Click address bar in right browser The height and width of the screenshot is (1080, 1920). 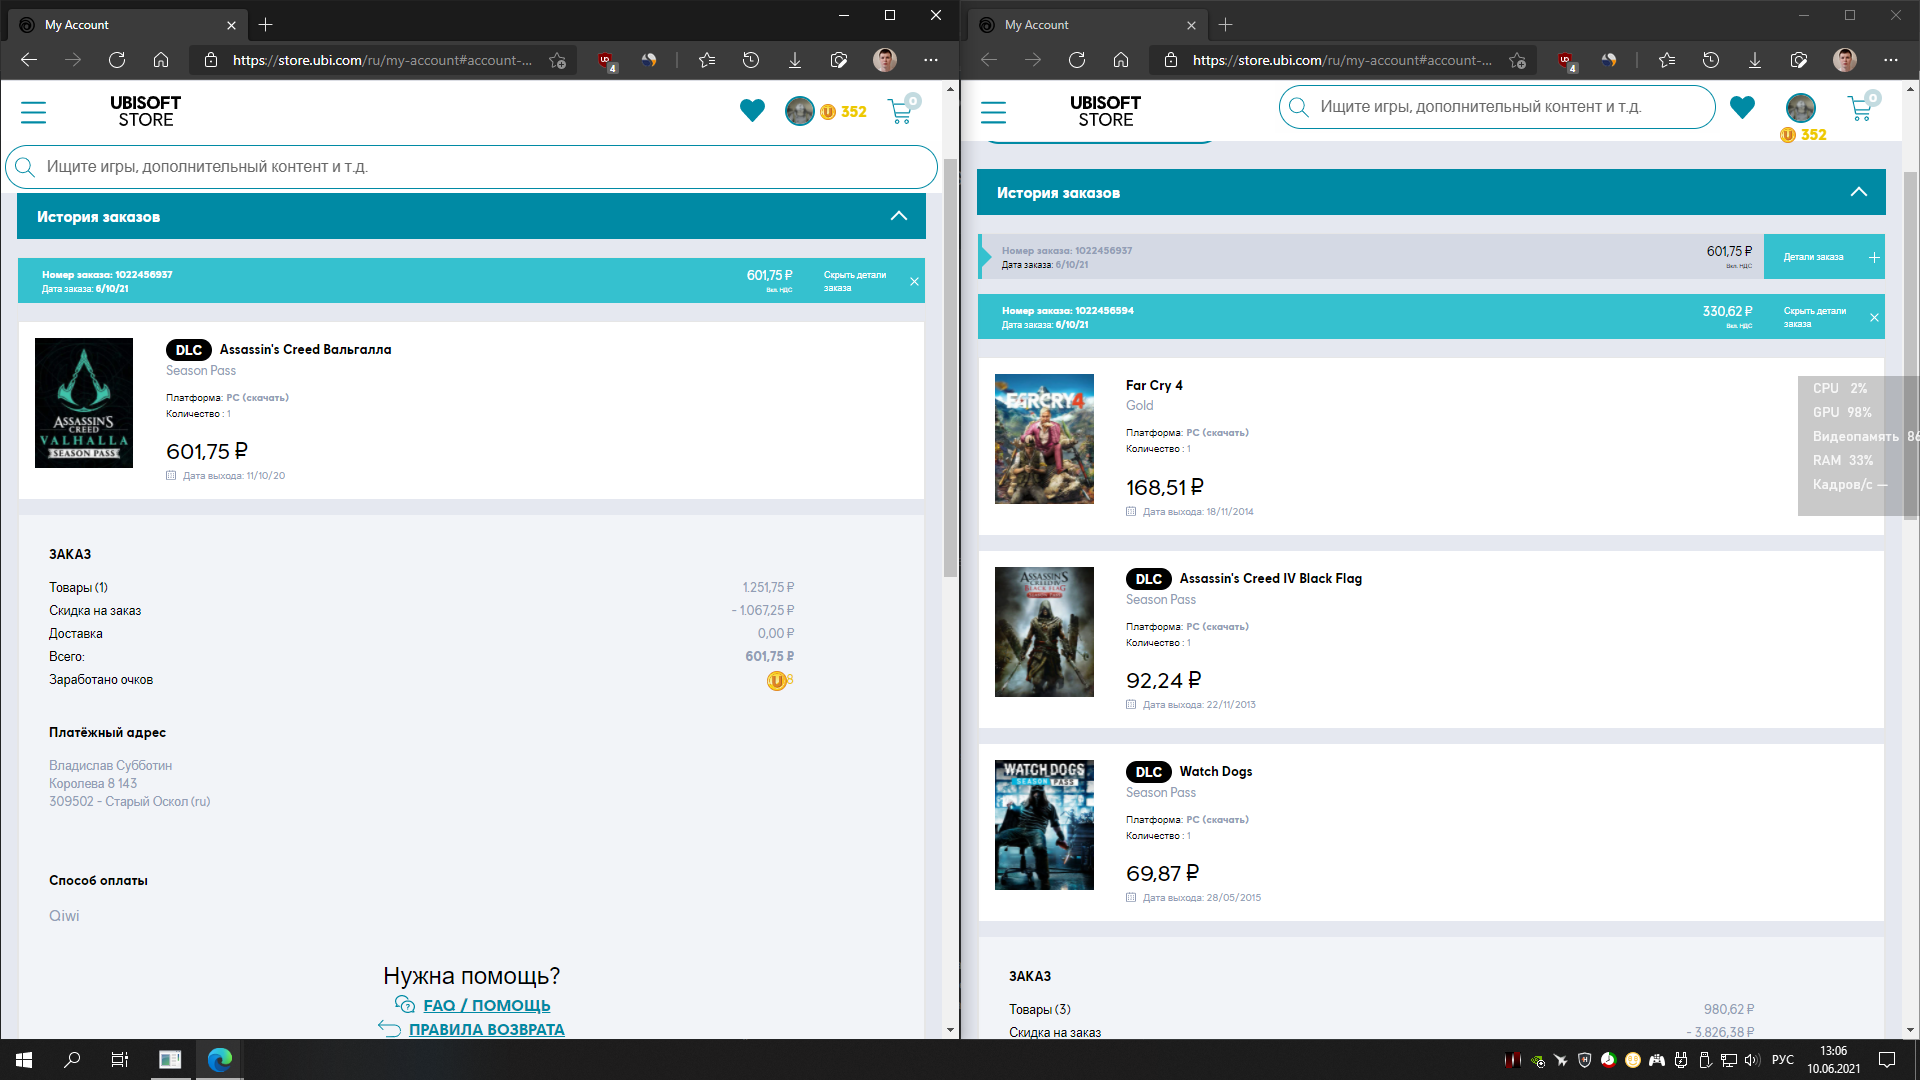pyautogui.click(x=1341, y=60)
